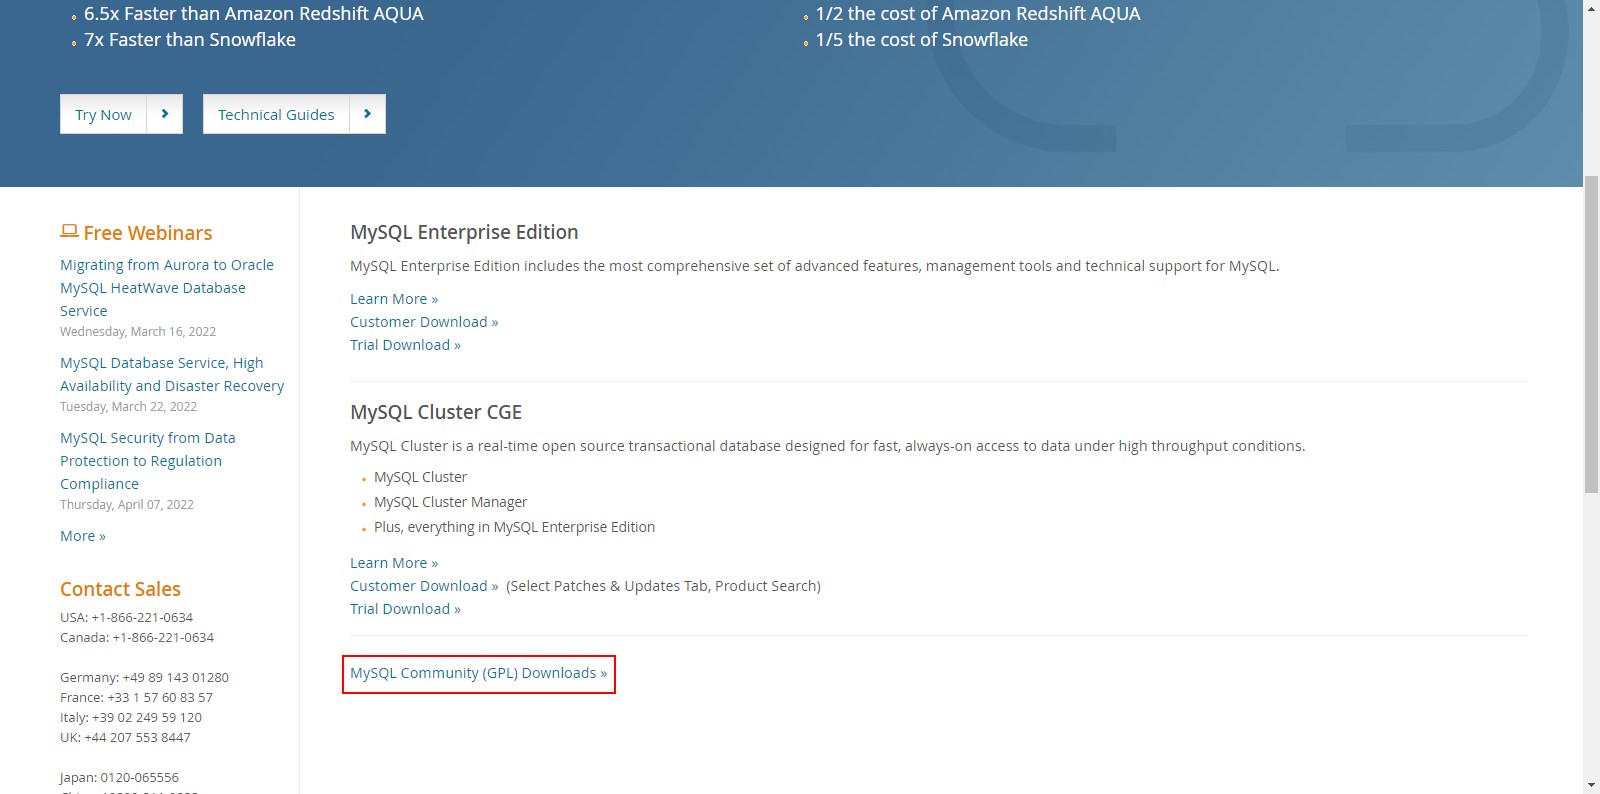Click '1/2 the cost of Amazon Redshift AQUA'
The height and width of the screenshot is (794, 1600).
click(978, 14)
